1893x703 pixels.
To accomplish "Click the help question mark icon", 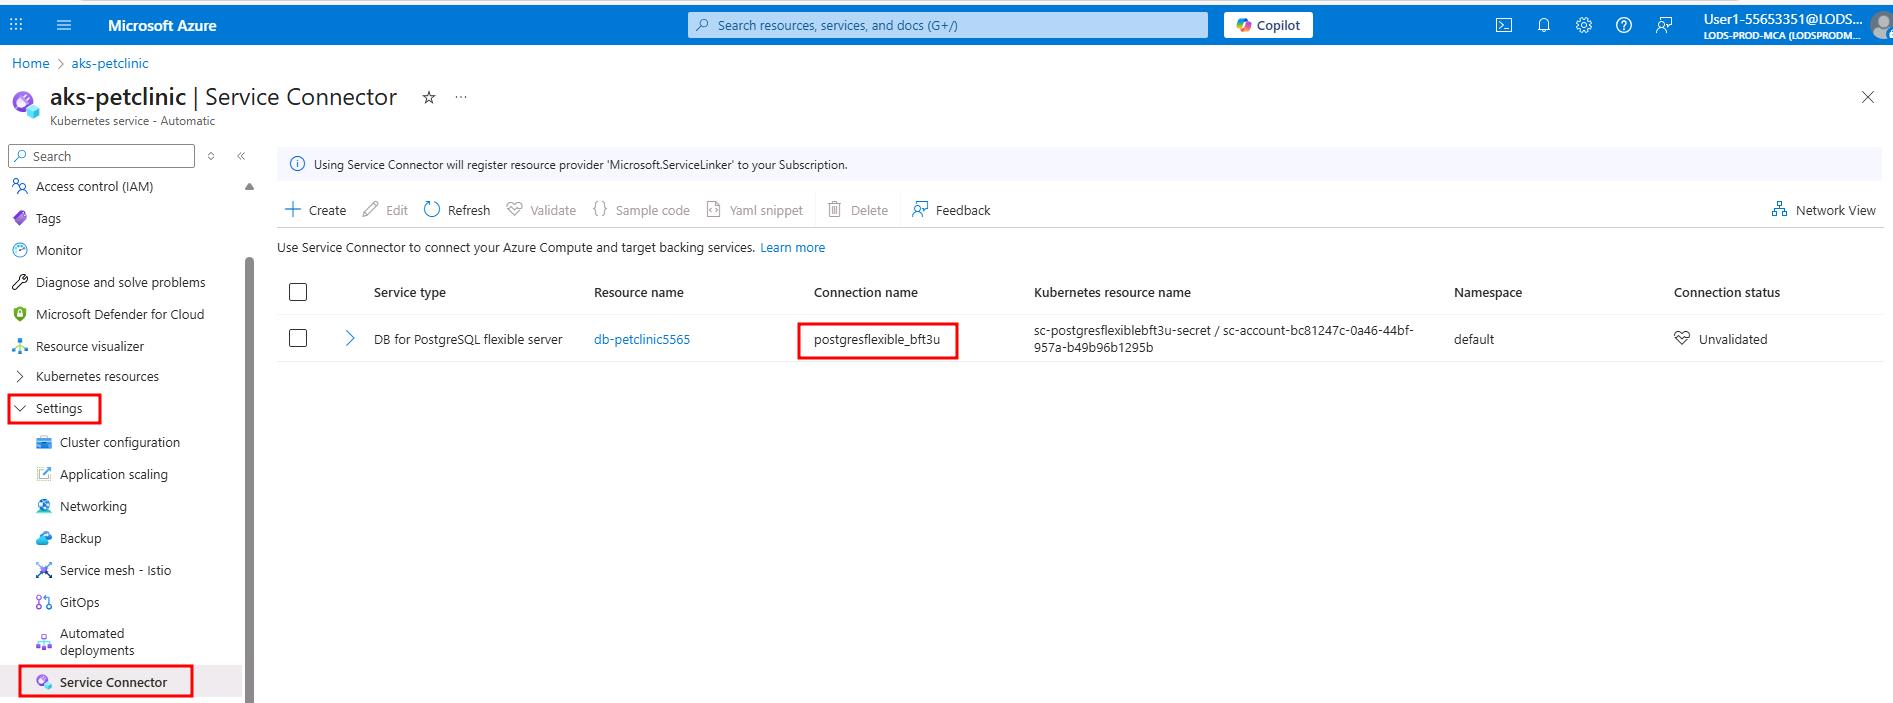I will pos(1623,25).
